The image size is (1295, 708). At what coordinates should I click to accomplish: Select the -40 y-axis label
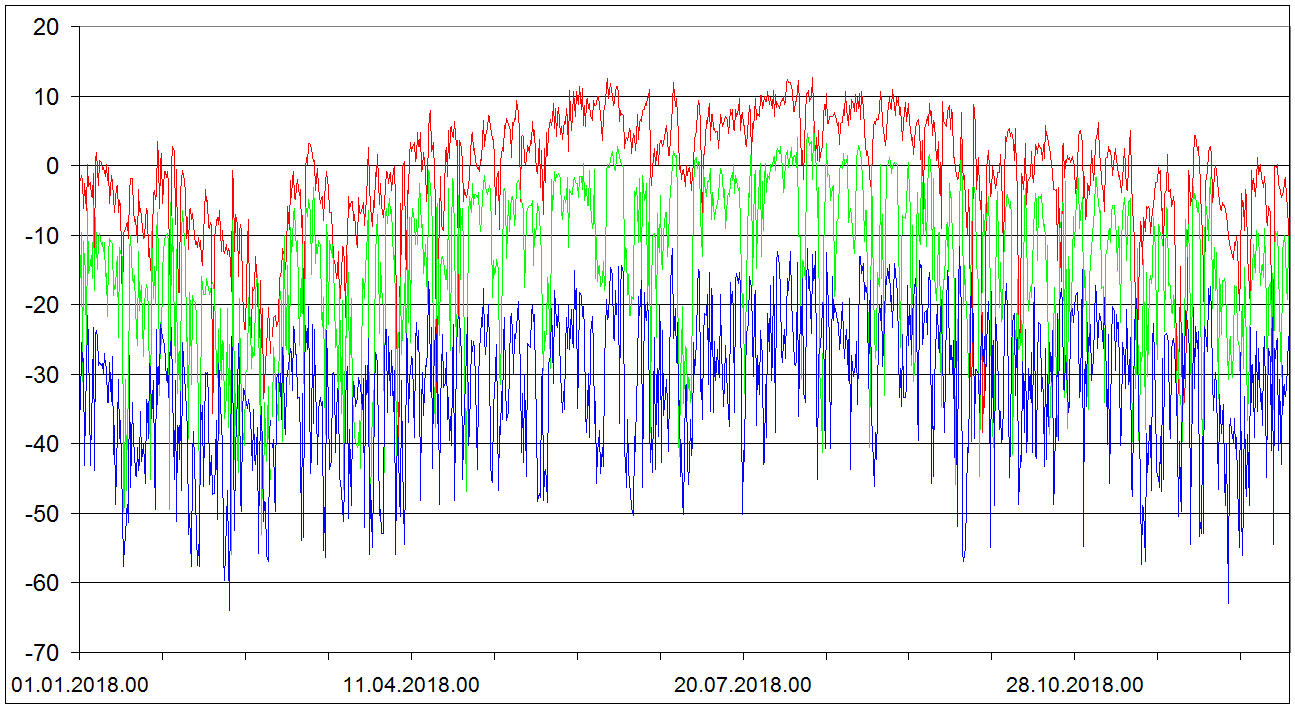[42, 444]
